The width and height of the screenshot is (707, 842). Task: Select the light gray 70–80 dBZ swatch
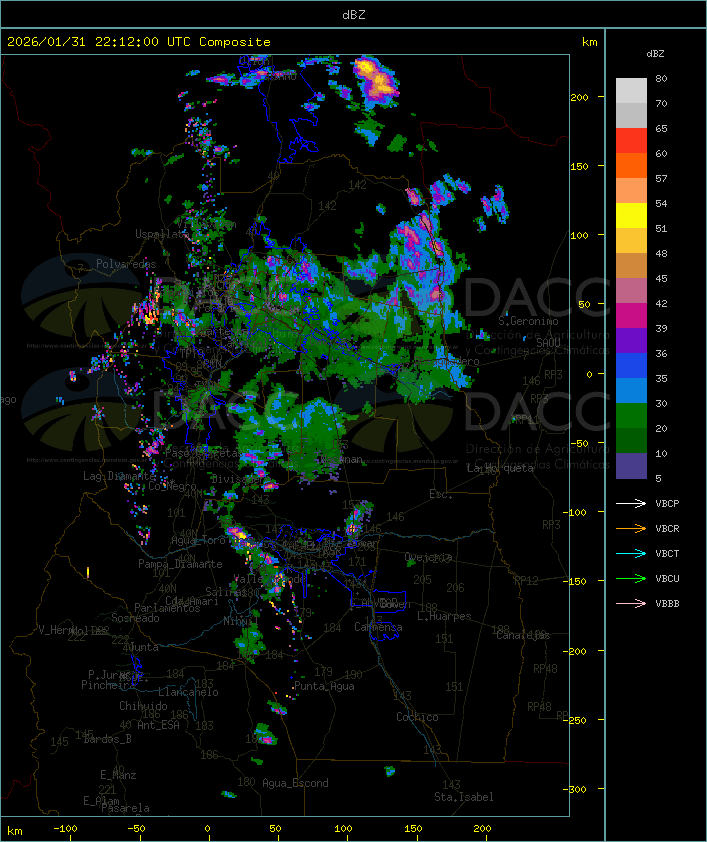pyautogui.click(x=631, y=91)
